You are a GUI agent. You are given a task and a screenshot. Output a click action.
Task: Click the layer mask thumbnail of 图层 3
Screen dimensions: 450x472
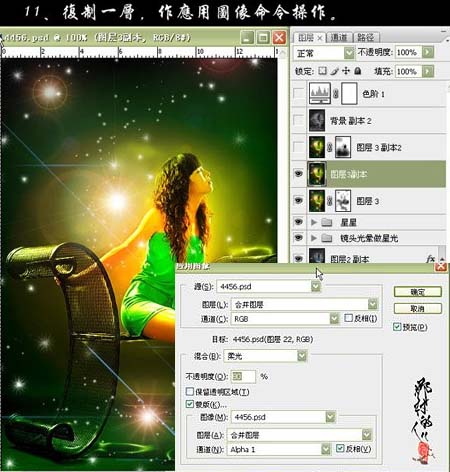click(343, 201)
